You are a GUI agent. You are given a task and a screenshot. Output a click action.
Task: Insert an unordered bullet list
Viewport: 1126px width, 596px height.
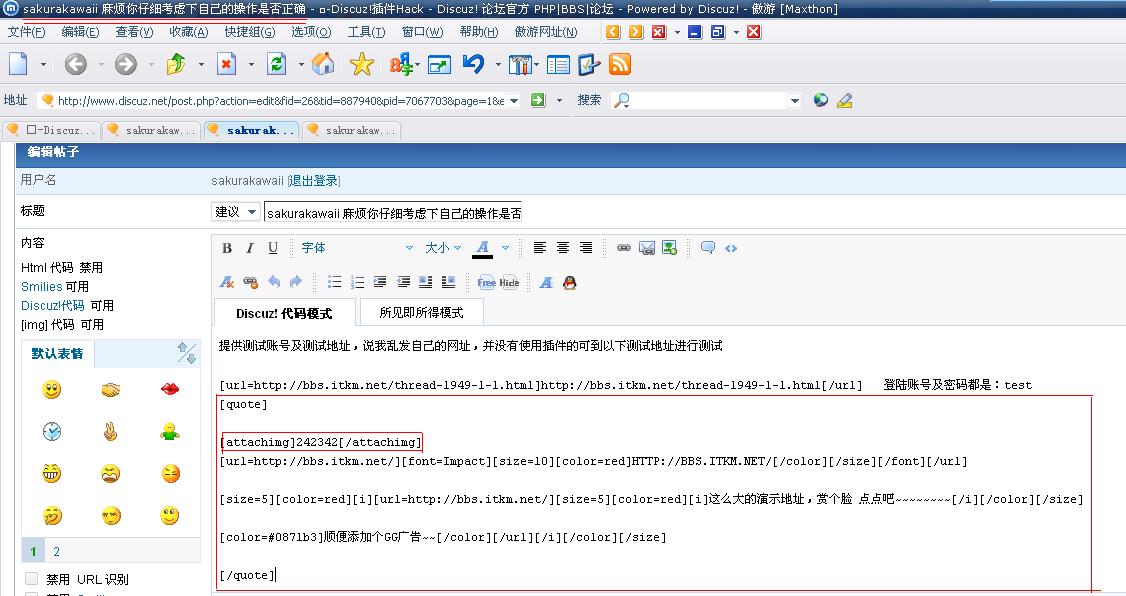click(x=335, y=282)
